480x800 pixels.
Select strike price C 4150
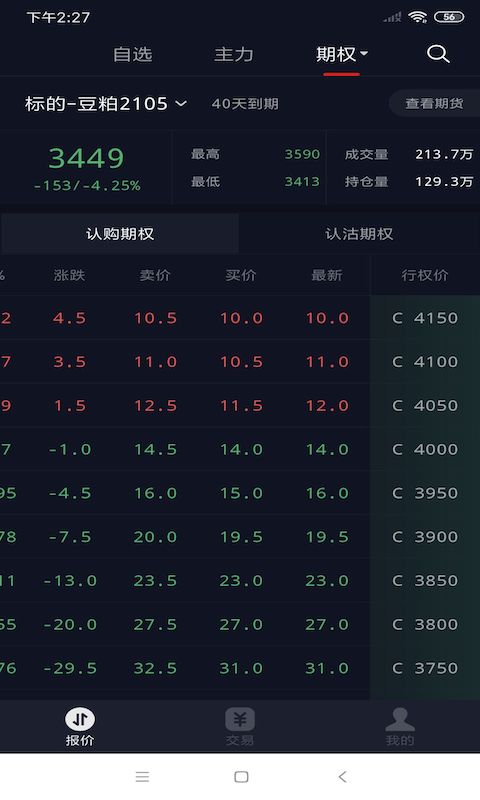[x=425, y=318]
